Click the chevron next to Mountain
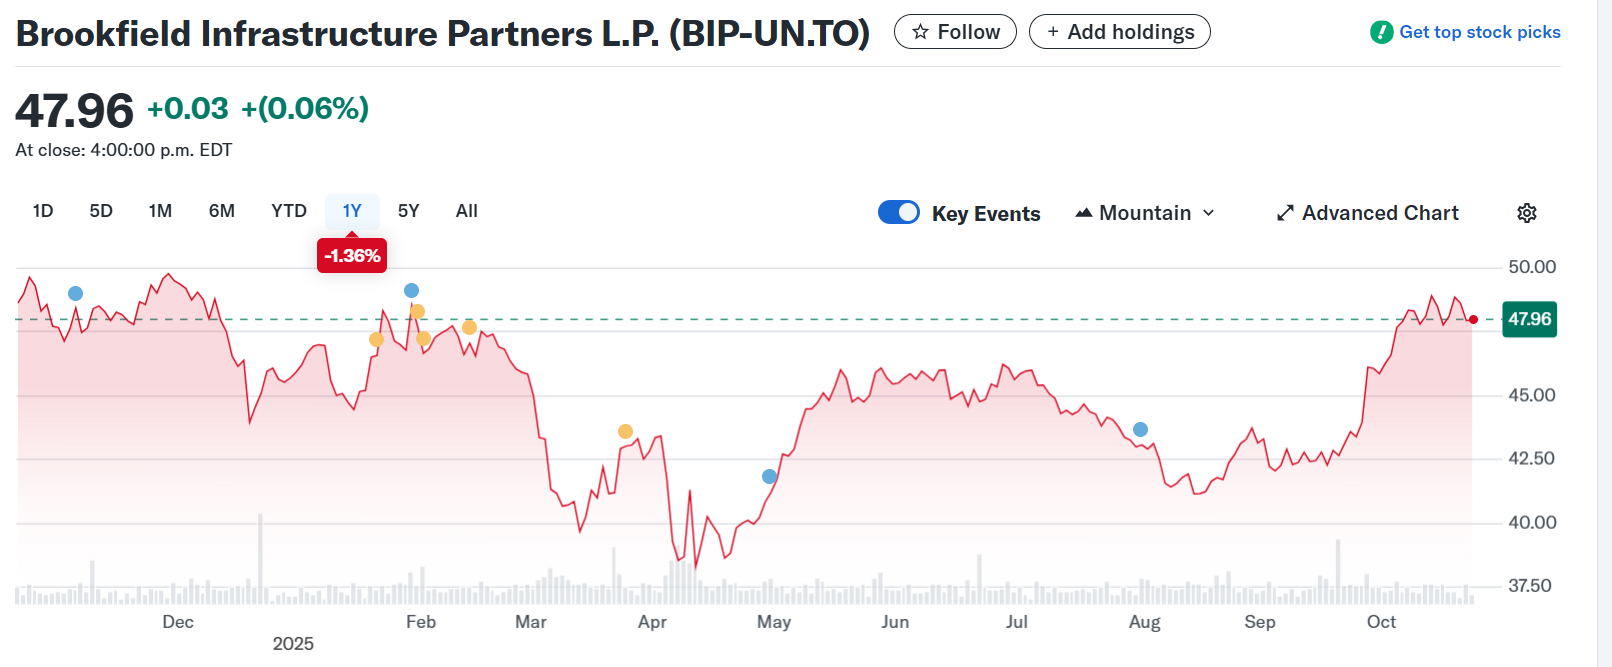 pyautogui.click(x=1209, y=213)
